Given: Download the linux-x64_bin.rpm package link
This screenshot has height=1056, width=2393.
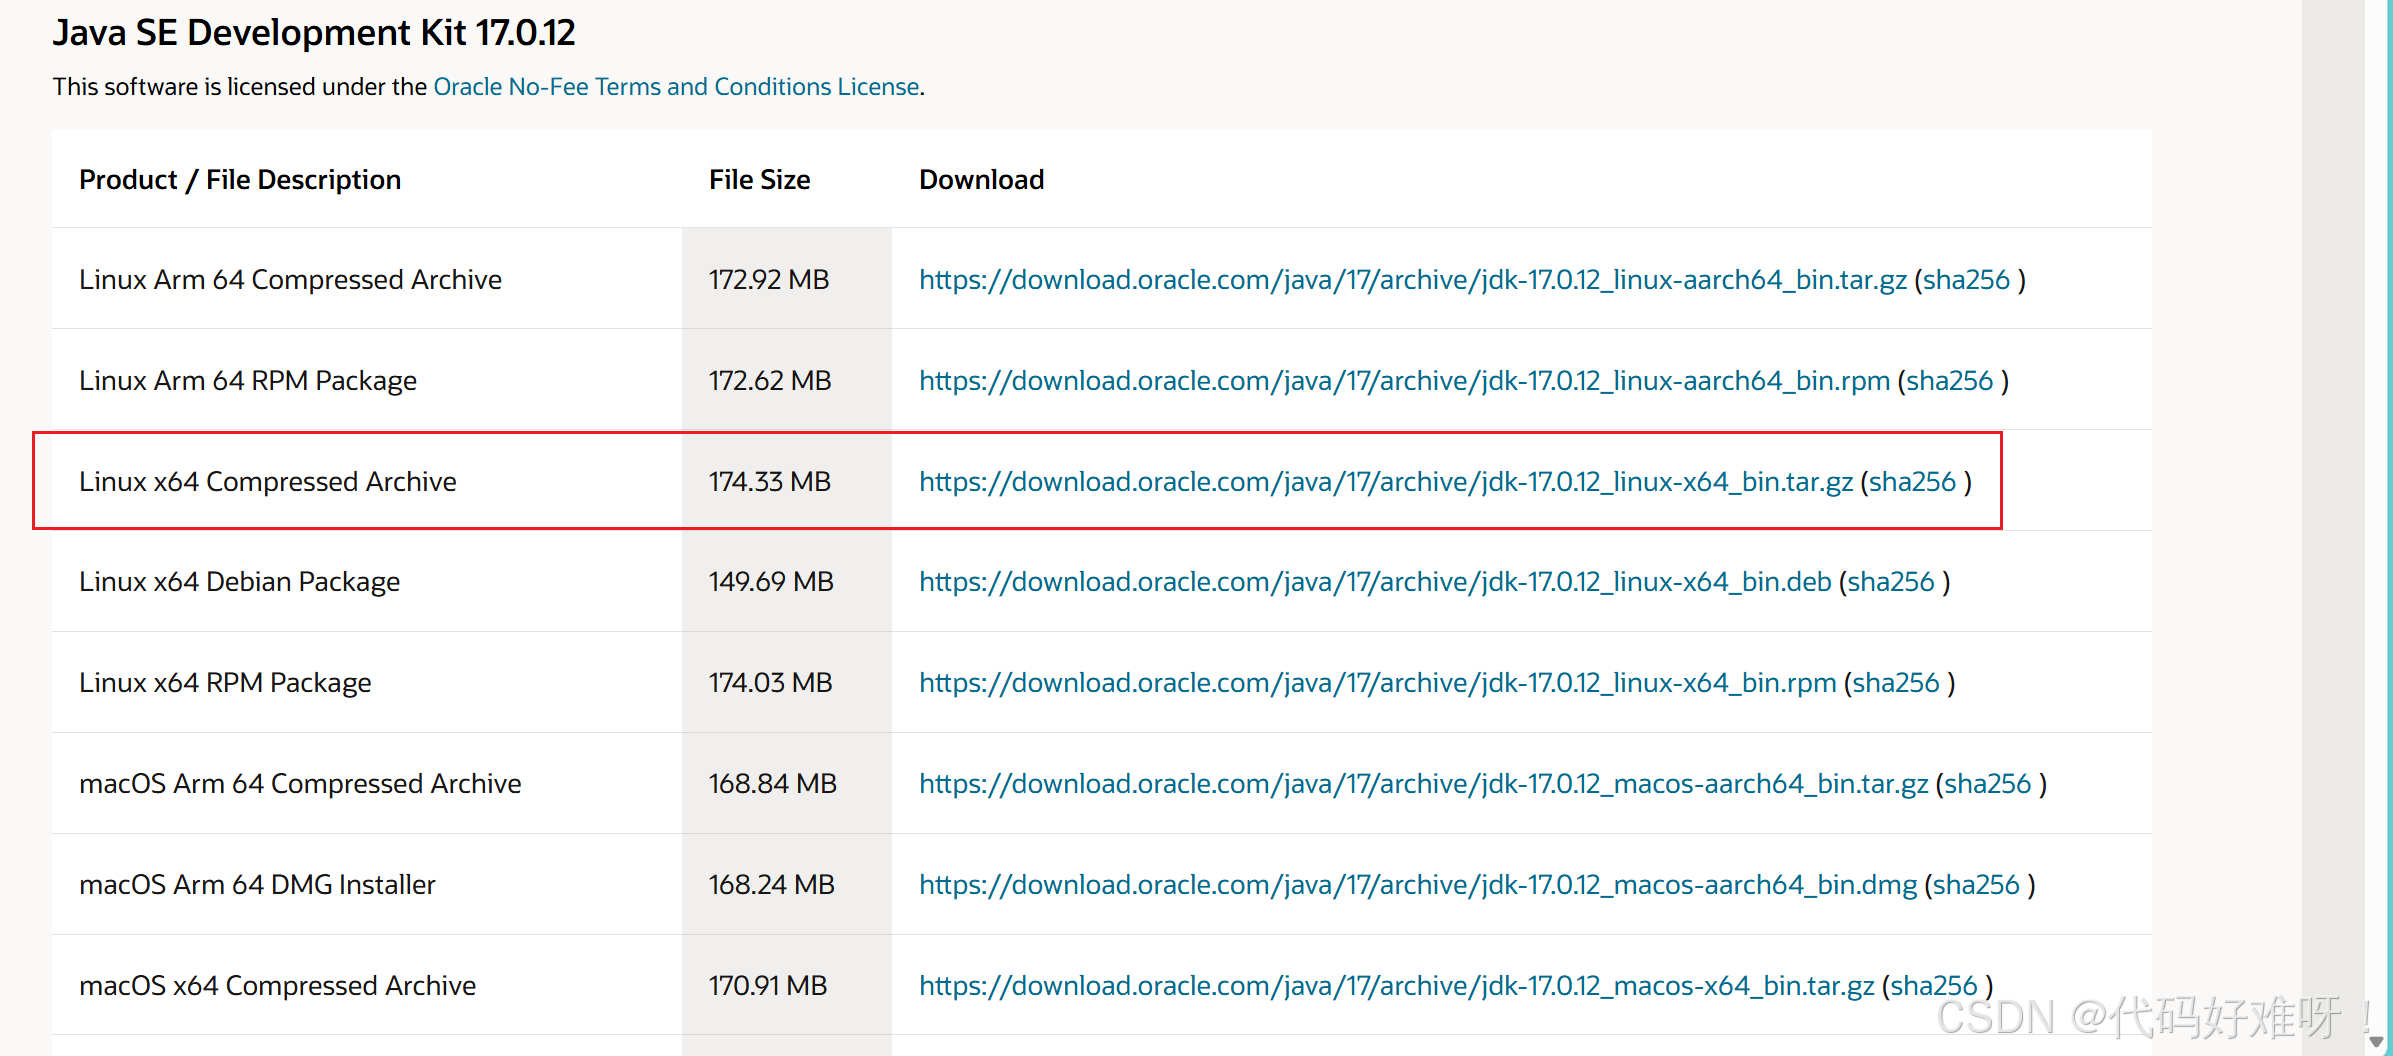Looking at the screenshot, I should (x=1378, y=683).
